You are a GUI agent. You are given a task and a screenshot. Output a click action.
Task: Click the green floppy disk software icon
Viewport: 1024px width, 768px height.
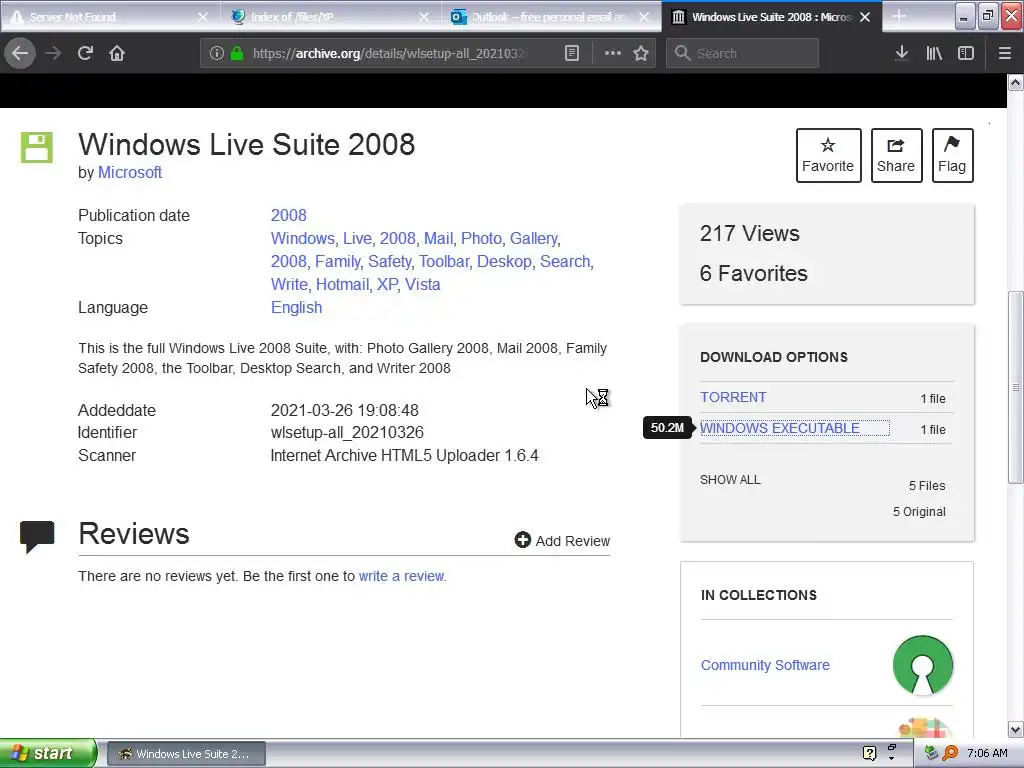coord(37,147)
